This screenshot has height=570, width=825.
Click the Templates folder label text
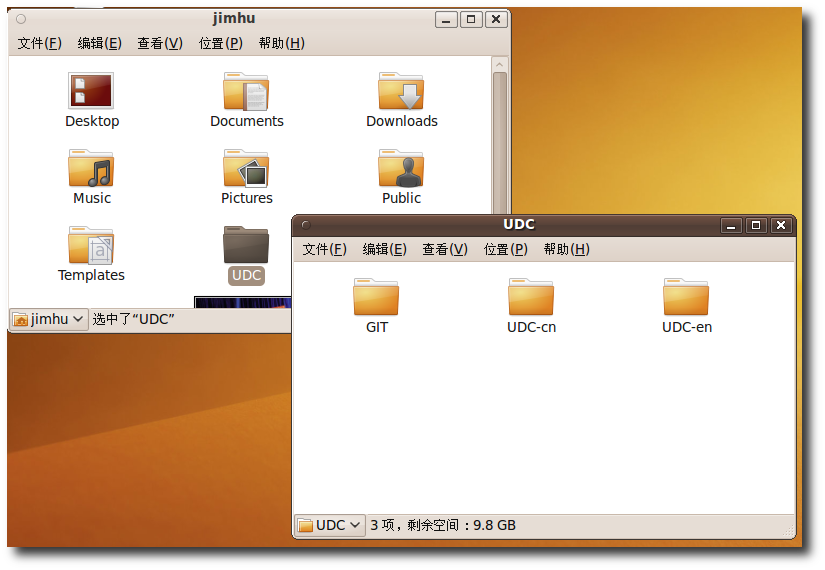pyautogui.click(x=91, y=275)
